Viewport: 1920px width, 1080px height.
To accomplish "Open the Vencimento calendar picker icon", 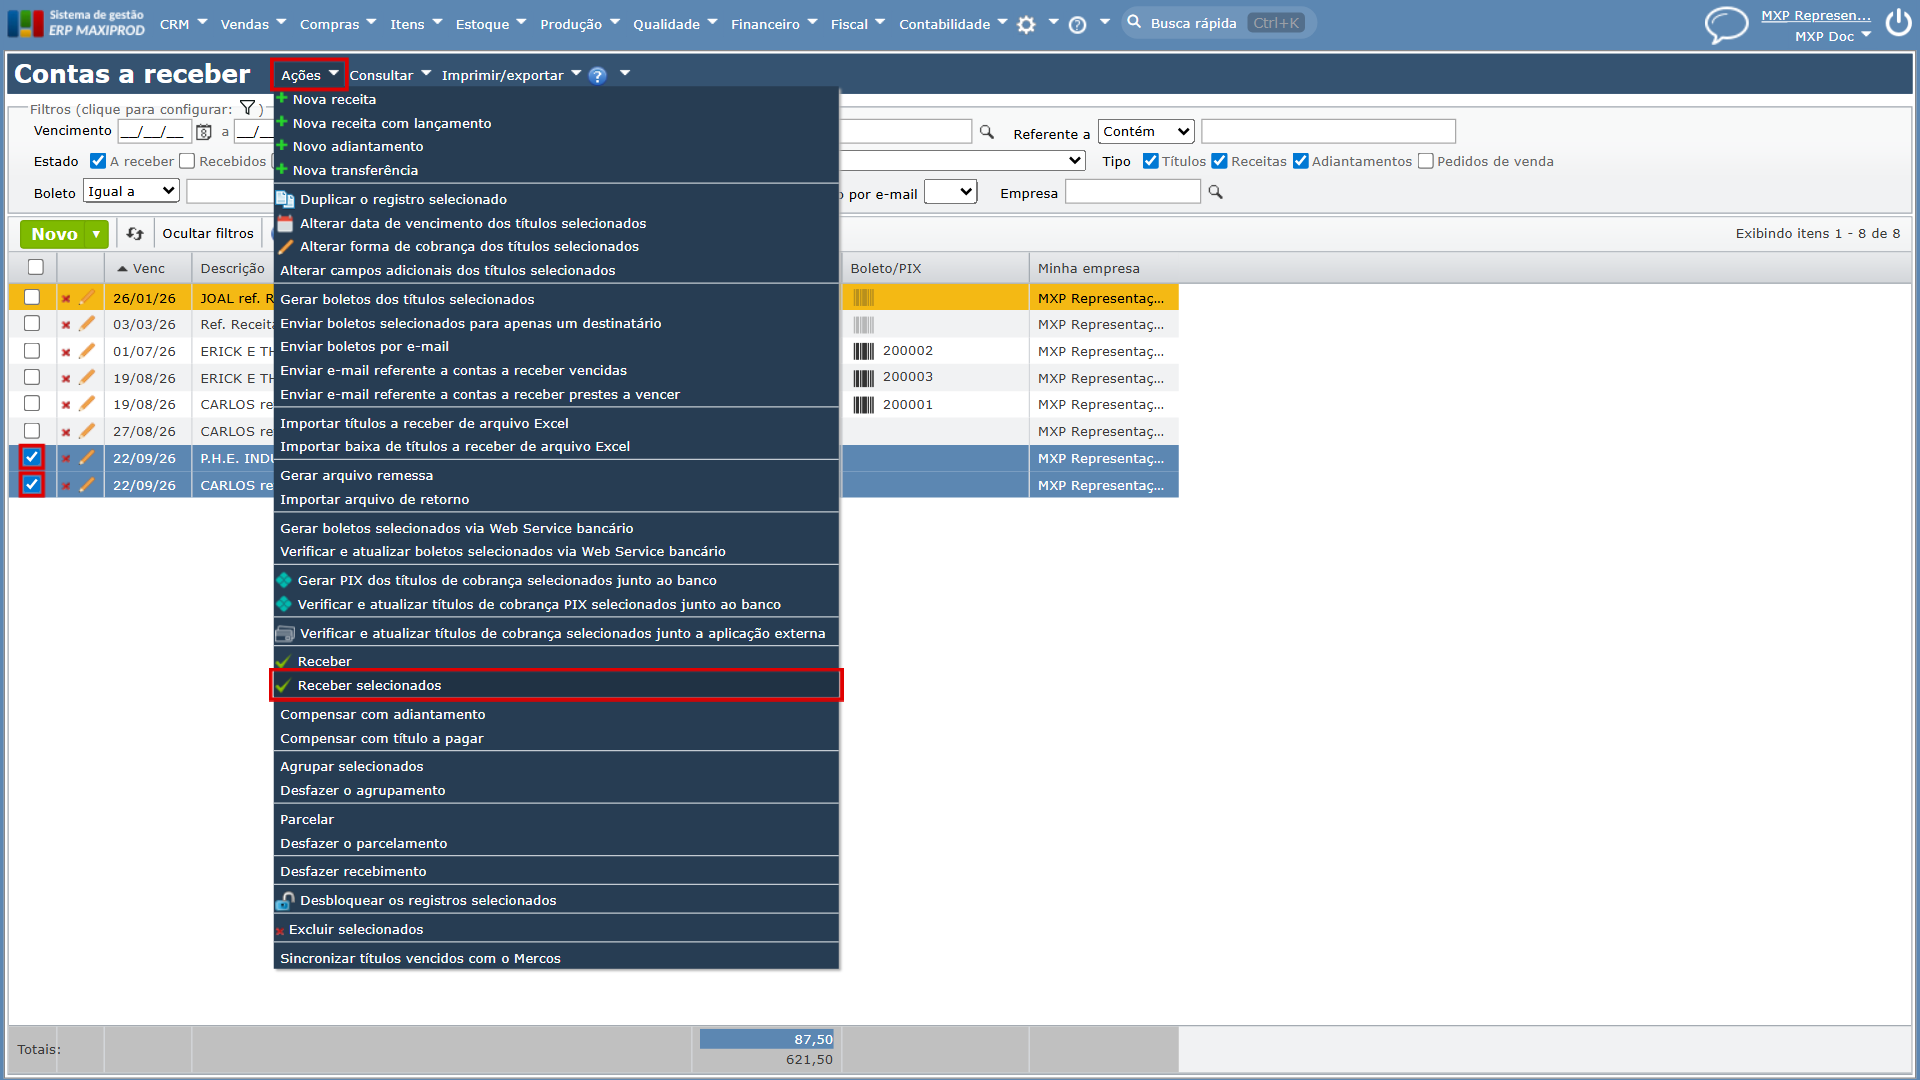I will tap(204, 132).
